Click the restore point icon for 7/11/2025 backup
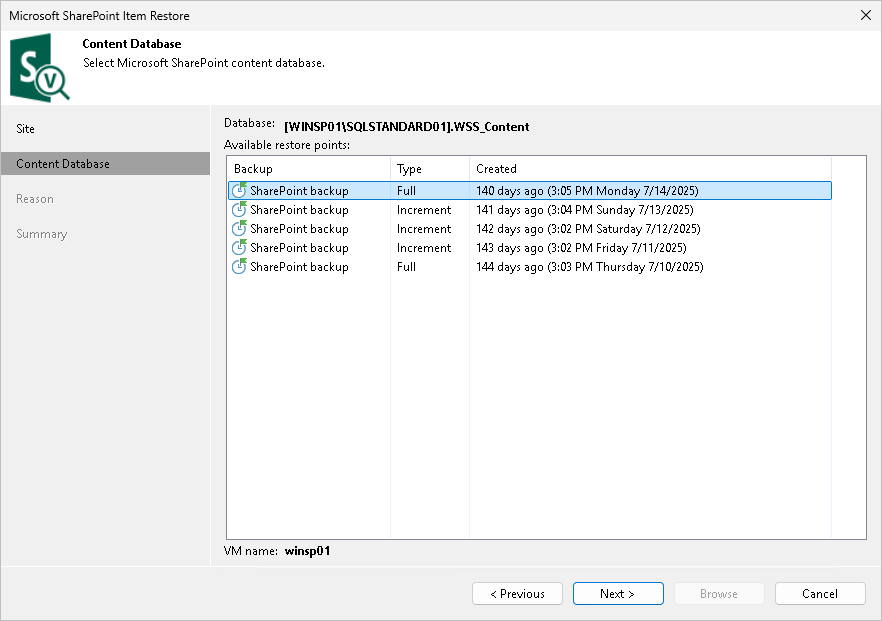Screen dimensions: 882x621 click(240, 248)
